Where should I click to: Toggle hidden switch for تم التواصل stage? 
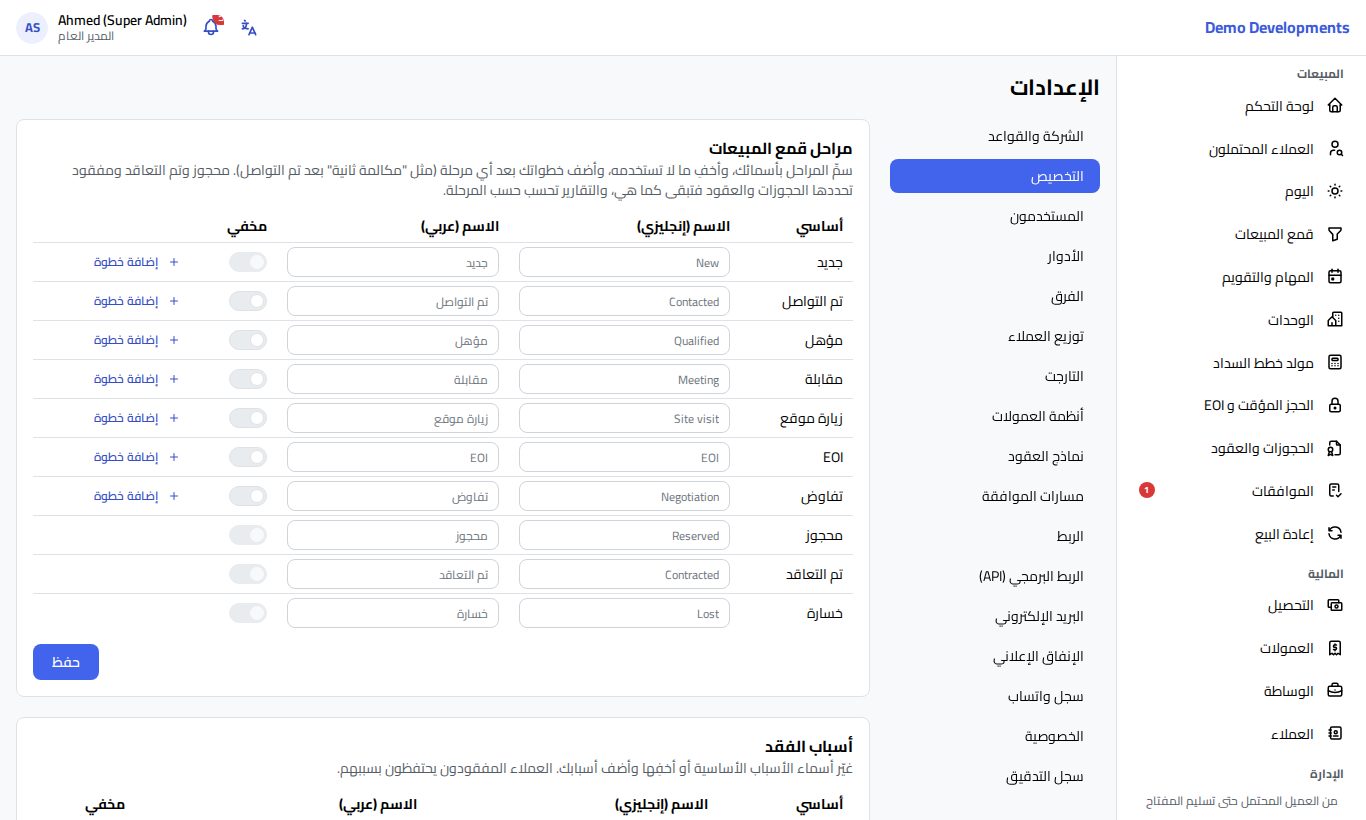pyautogui.click(x=248, y=301)
